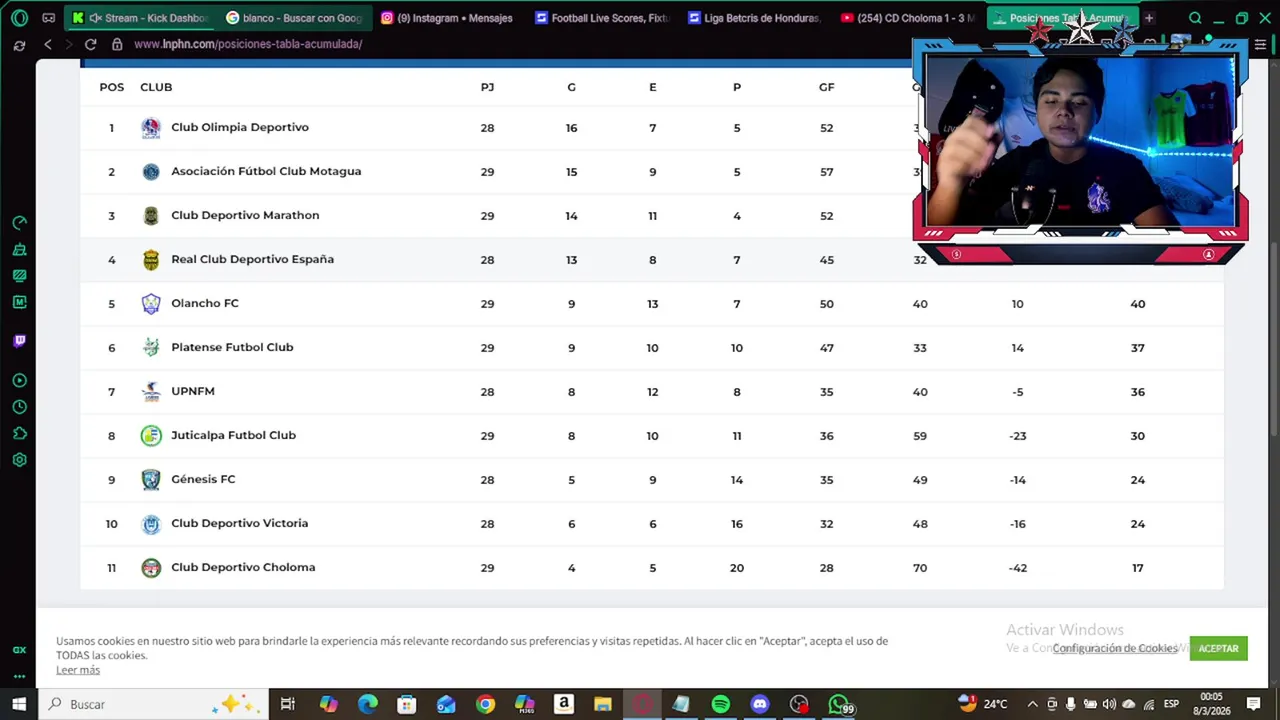The image size is (1280, 720).
Task: Click Juticalpa Futbol Club name
Action: [x=233, y=435]
